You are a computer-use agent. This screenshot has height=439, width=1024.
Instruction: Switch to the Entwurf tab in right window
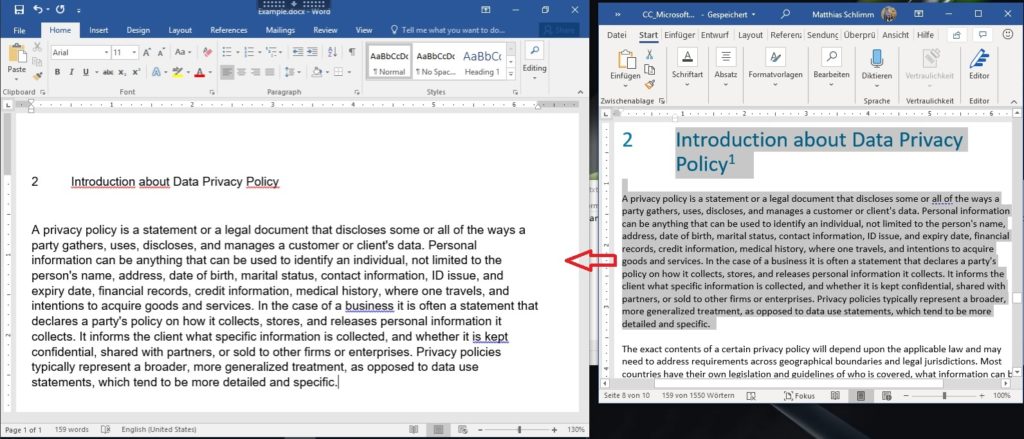click(715, 35)
